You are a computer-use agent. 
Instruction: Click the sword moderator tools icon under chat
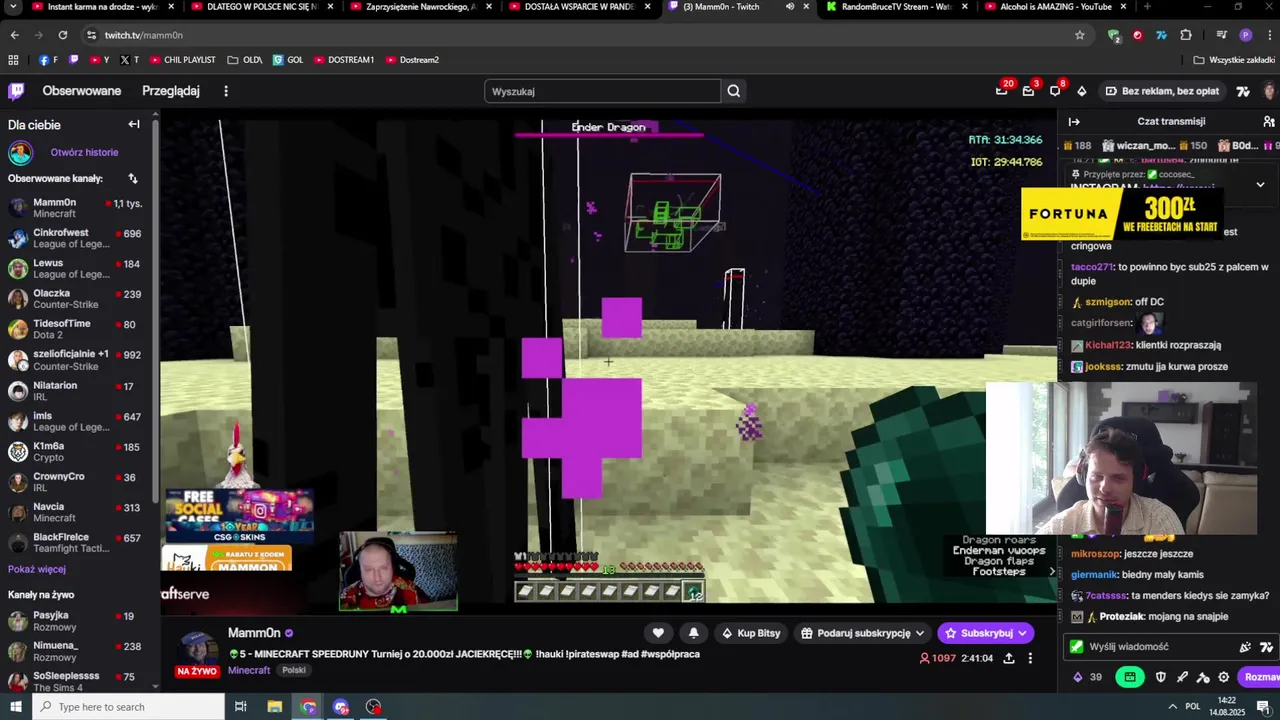point(1182,677)
